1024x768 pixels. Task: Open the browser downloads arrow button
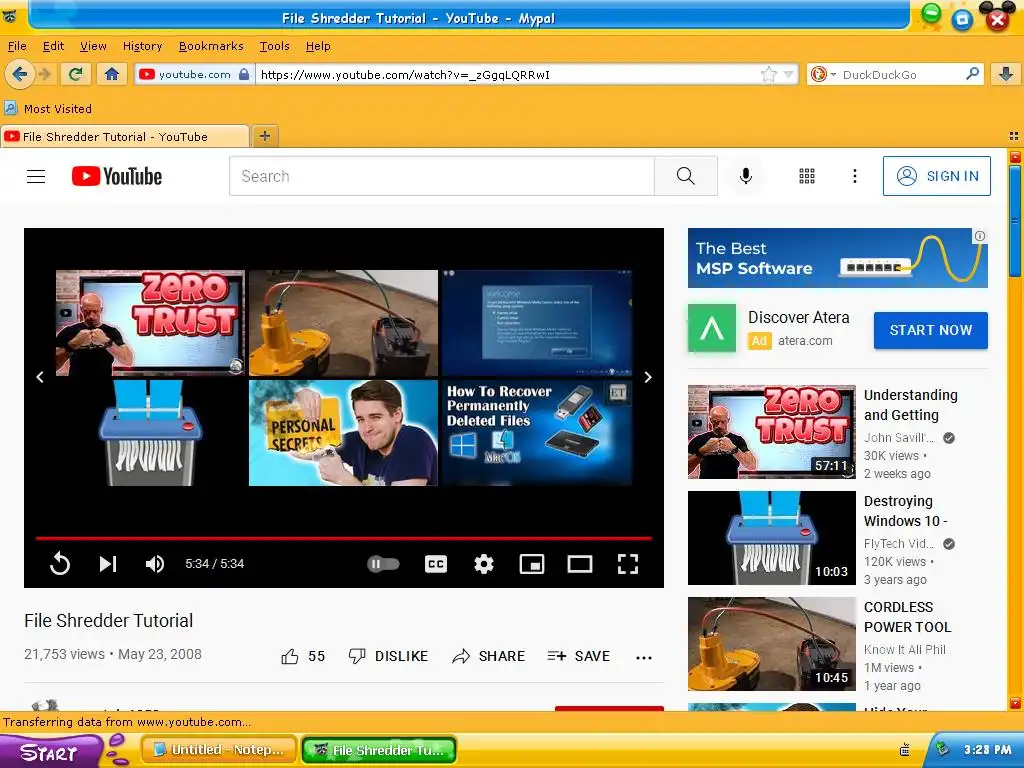tap(1006, 74)
